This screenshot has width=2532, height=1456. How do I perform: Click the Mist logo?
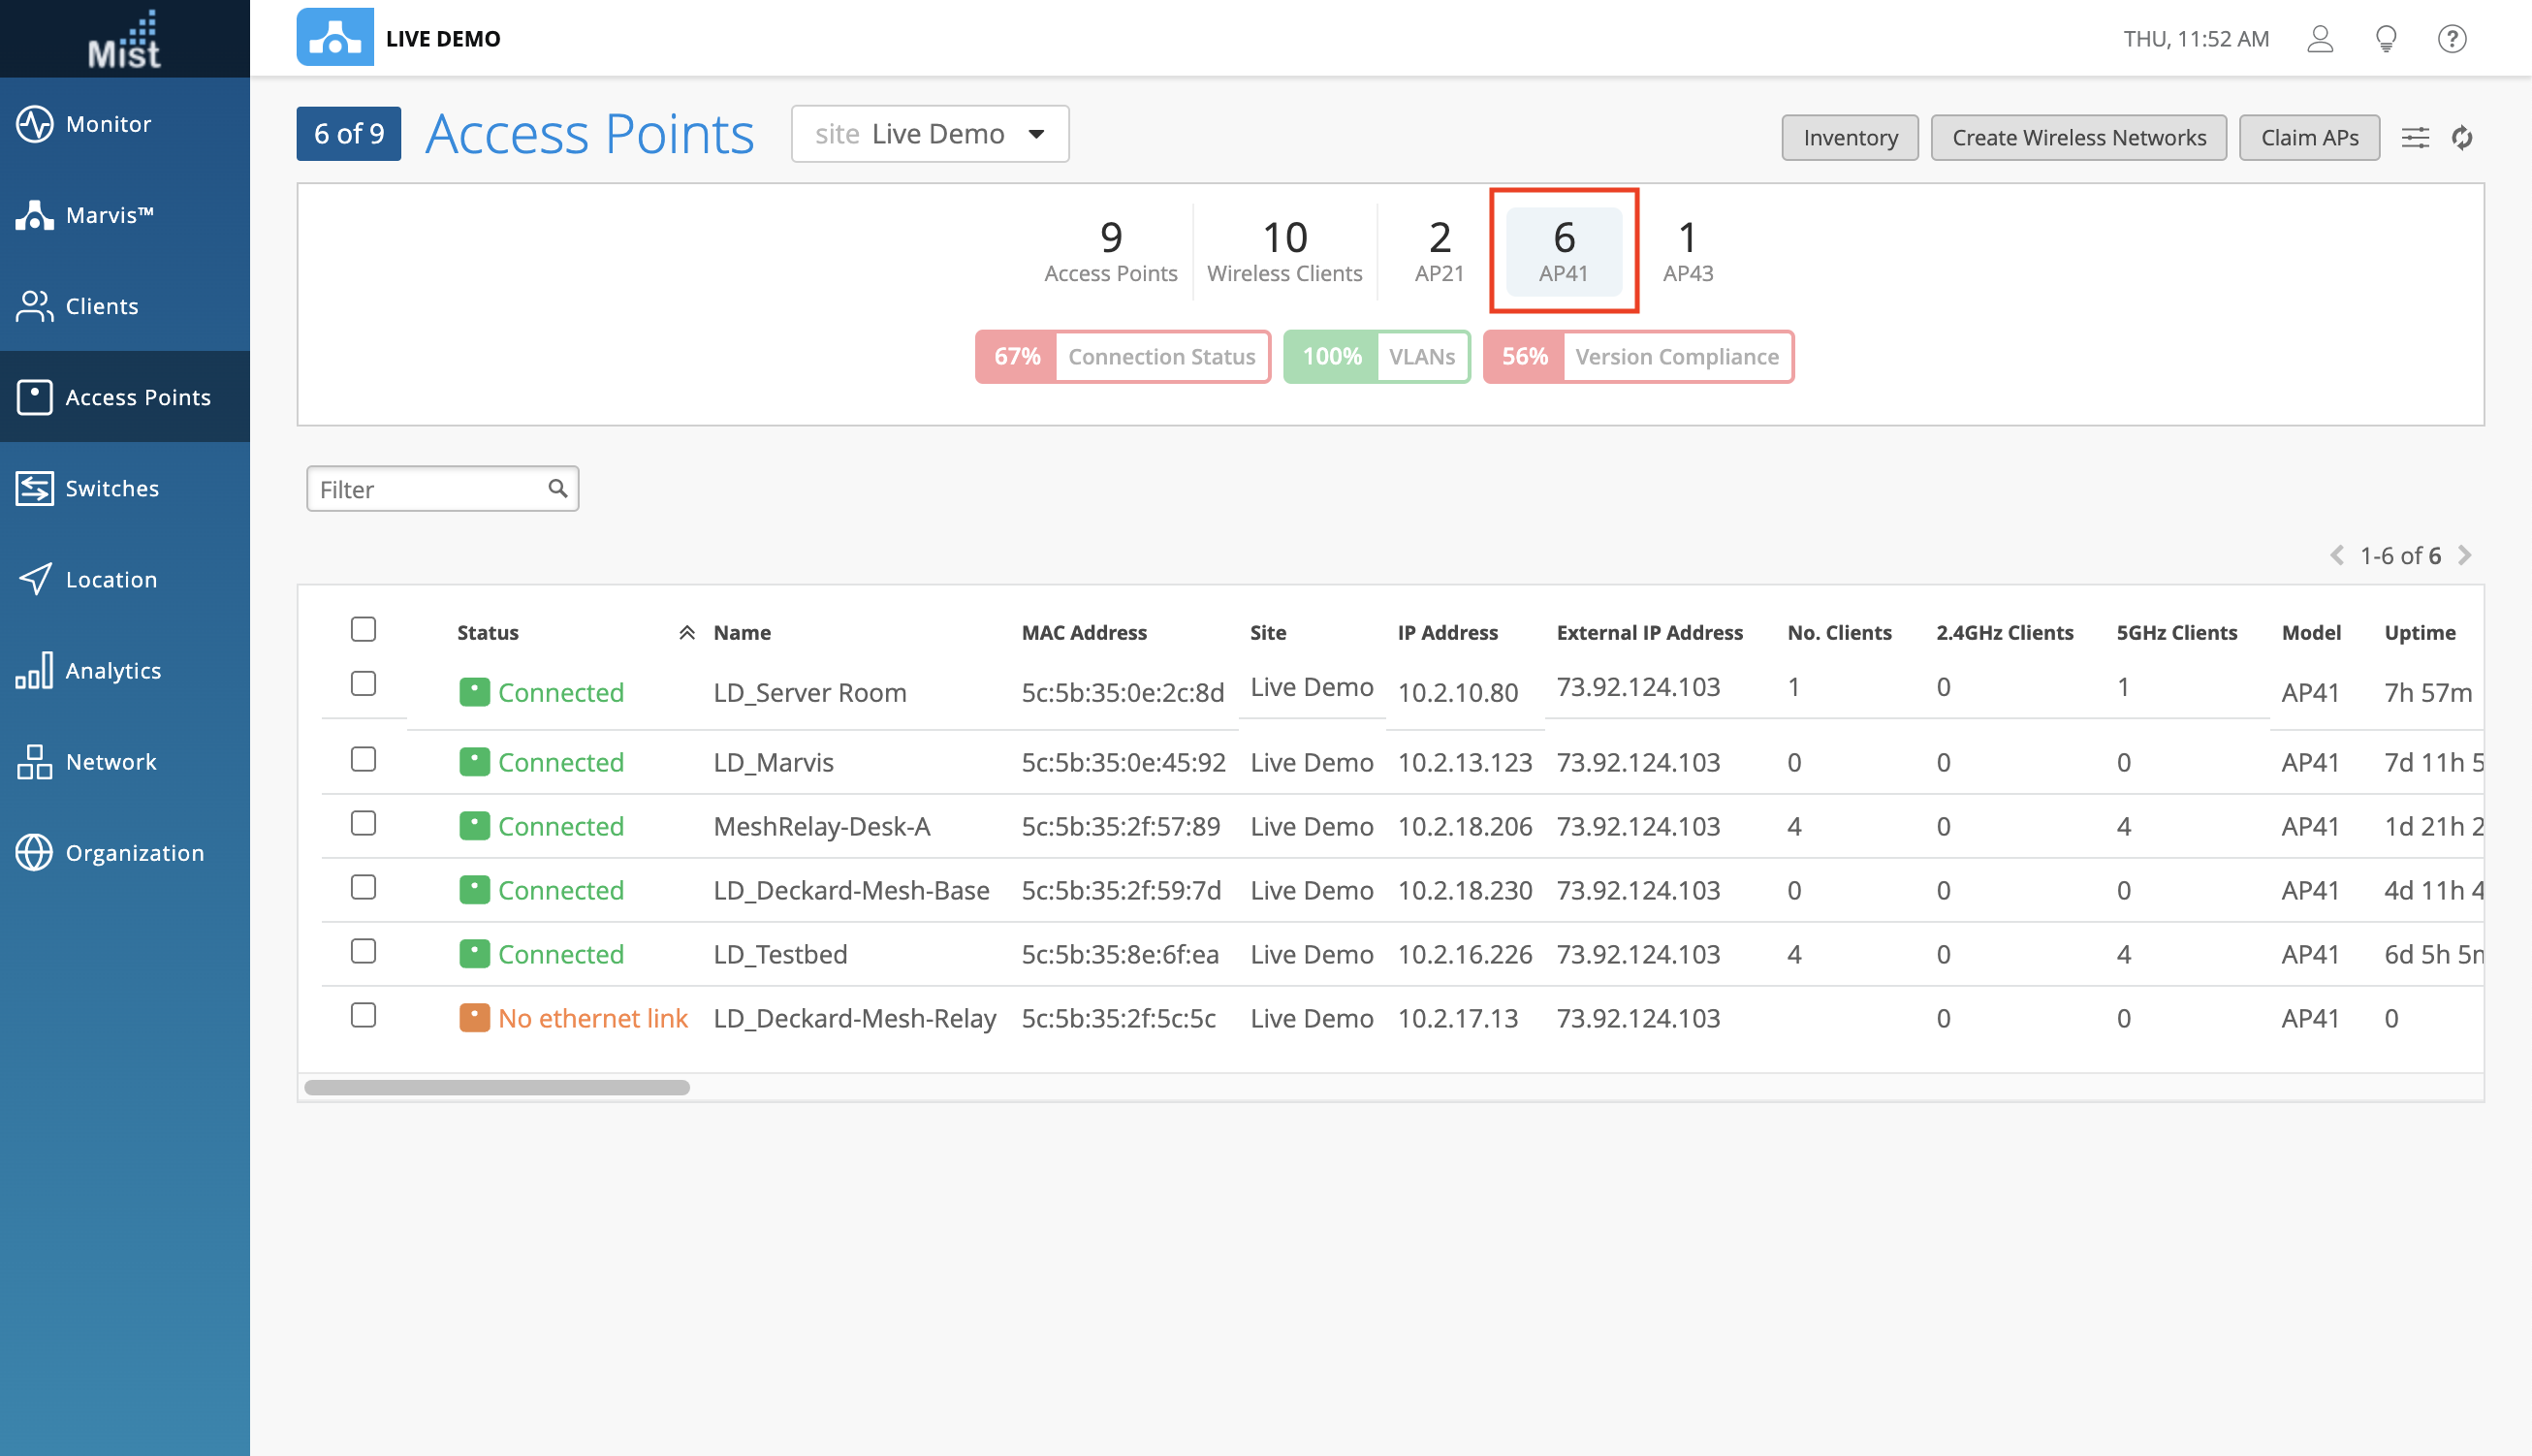pos(124,40)
